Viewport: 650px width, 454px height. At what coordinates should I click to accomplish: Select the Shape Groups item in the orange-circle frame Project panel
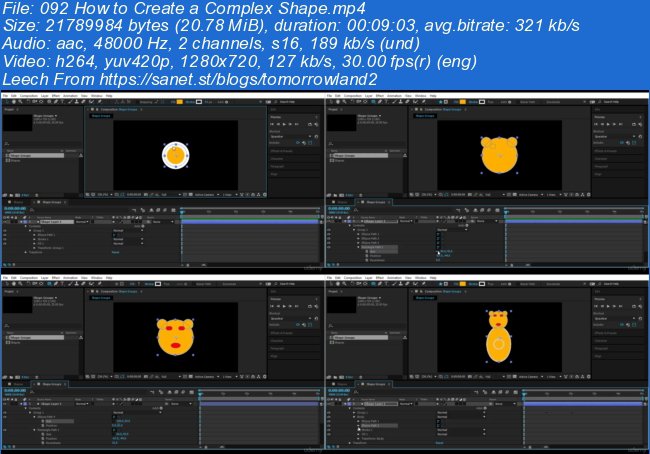(35, 155)
